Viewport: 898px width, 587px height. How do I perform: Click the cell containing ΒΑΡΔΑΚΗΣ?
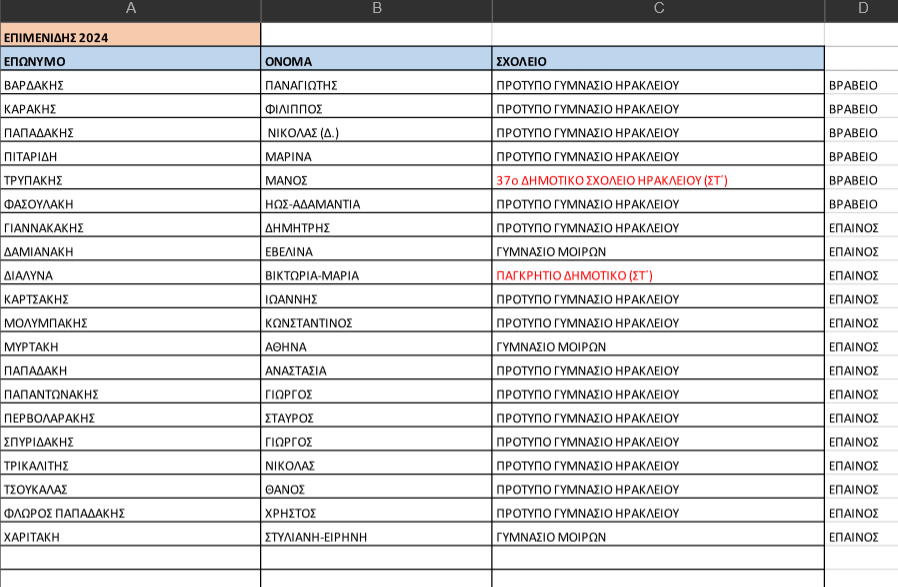click(130, 85)
